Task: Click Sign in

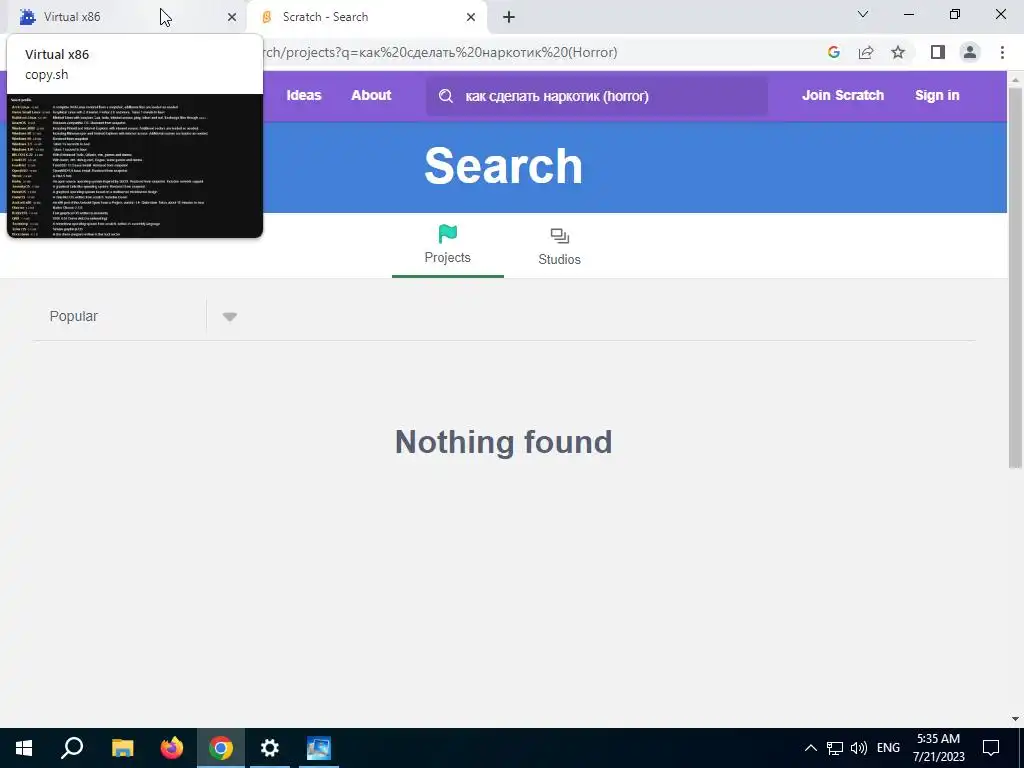Action: (x=936, y=95)
